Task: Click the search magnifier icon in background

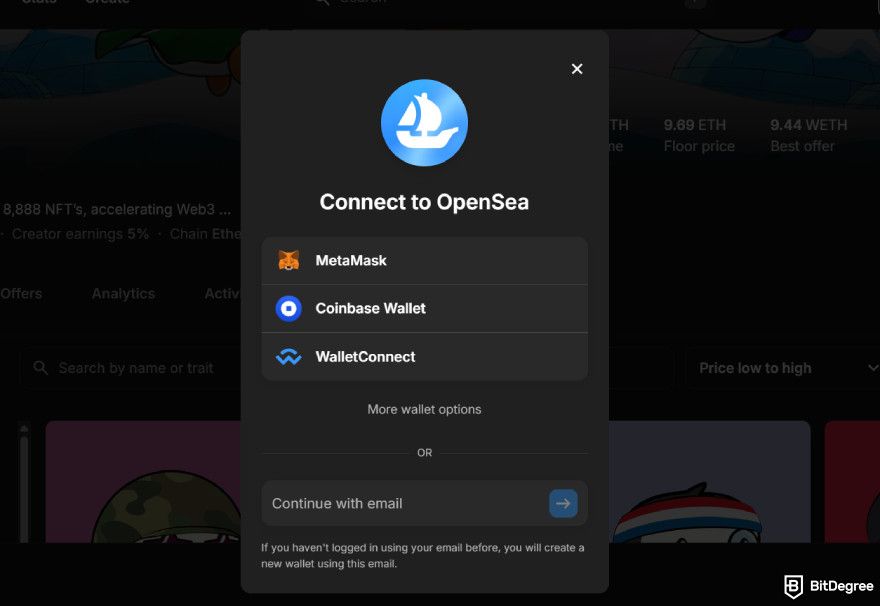Action: tap(40, 368)
